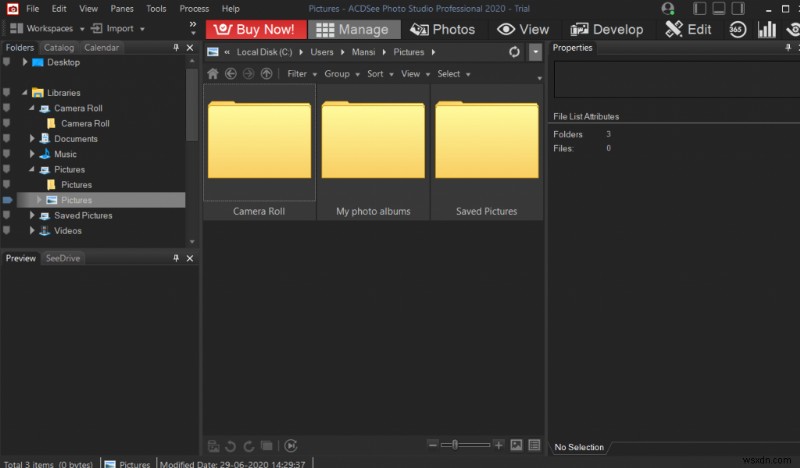This screenshot has width=800, height=468.
Task: Navigate back with the left arrow icon
Action: (x=231, y=74)
